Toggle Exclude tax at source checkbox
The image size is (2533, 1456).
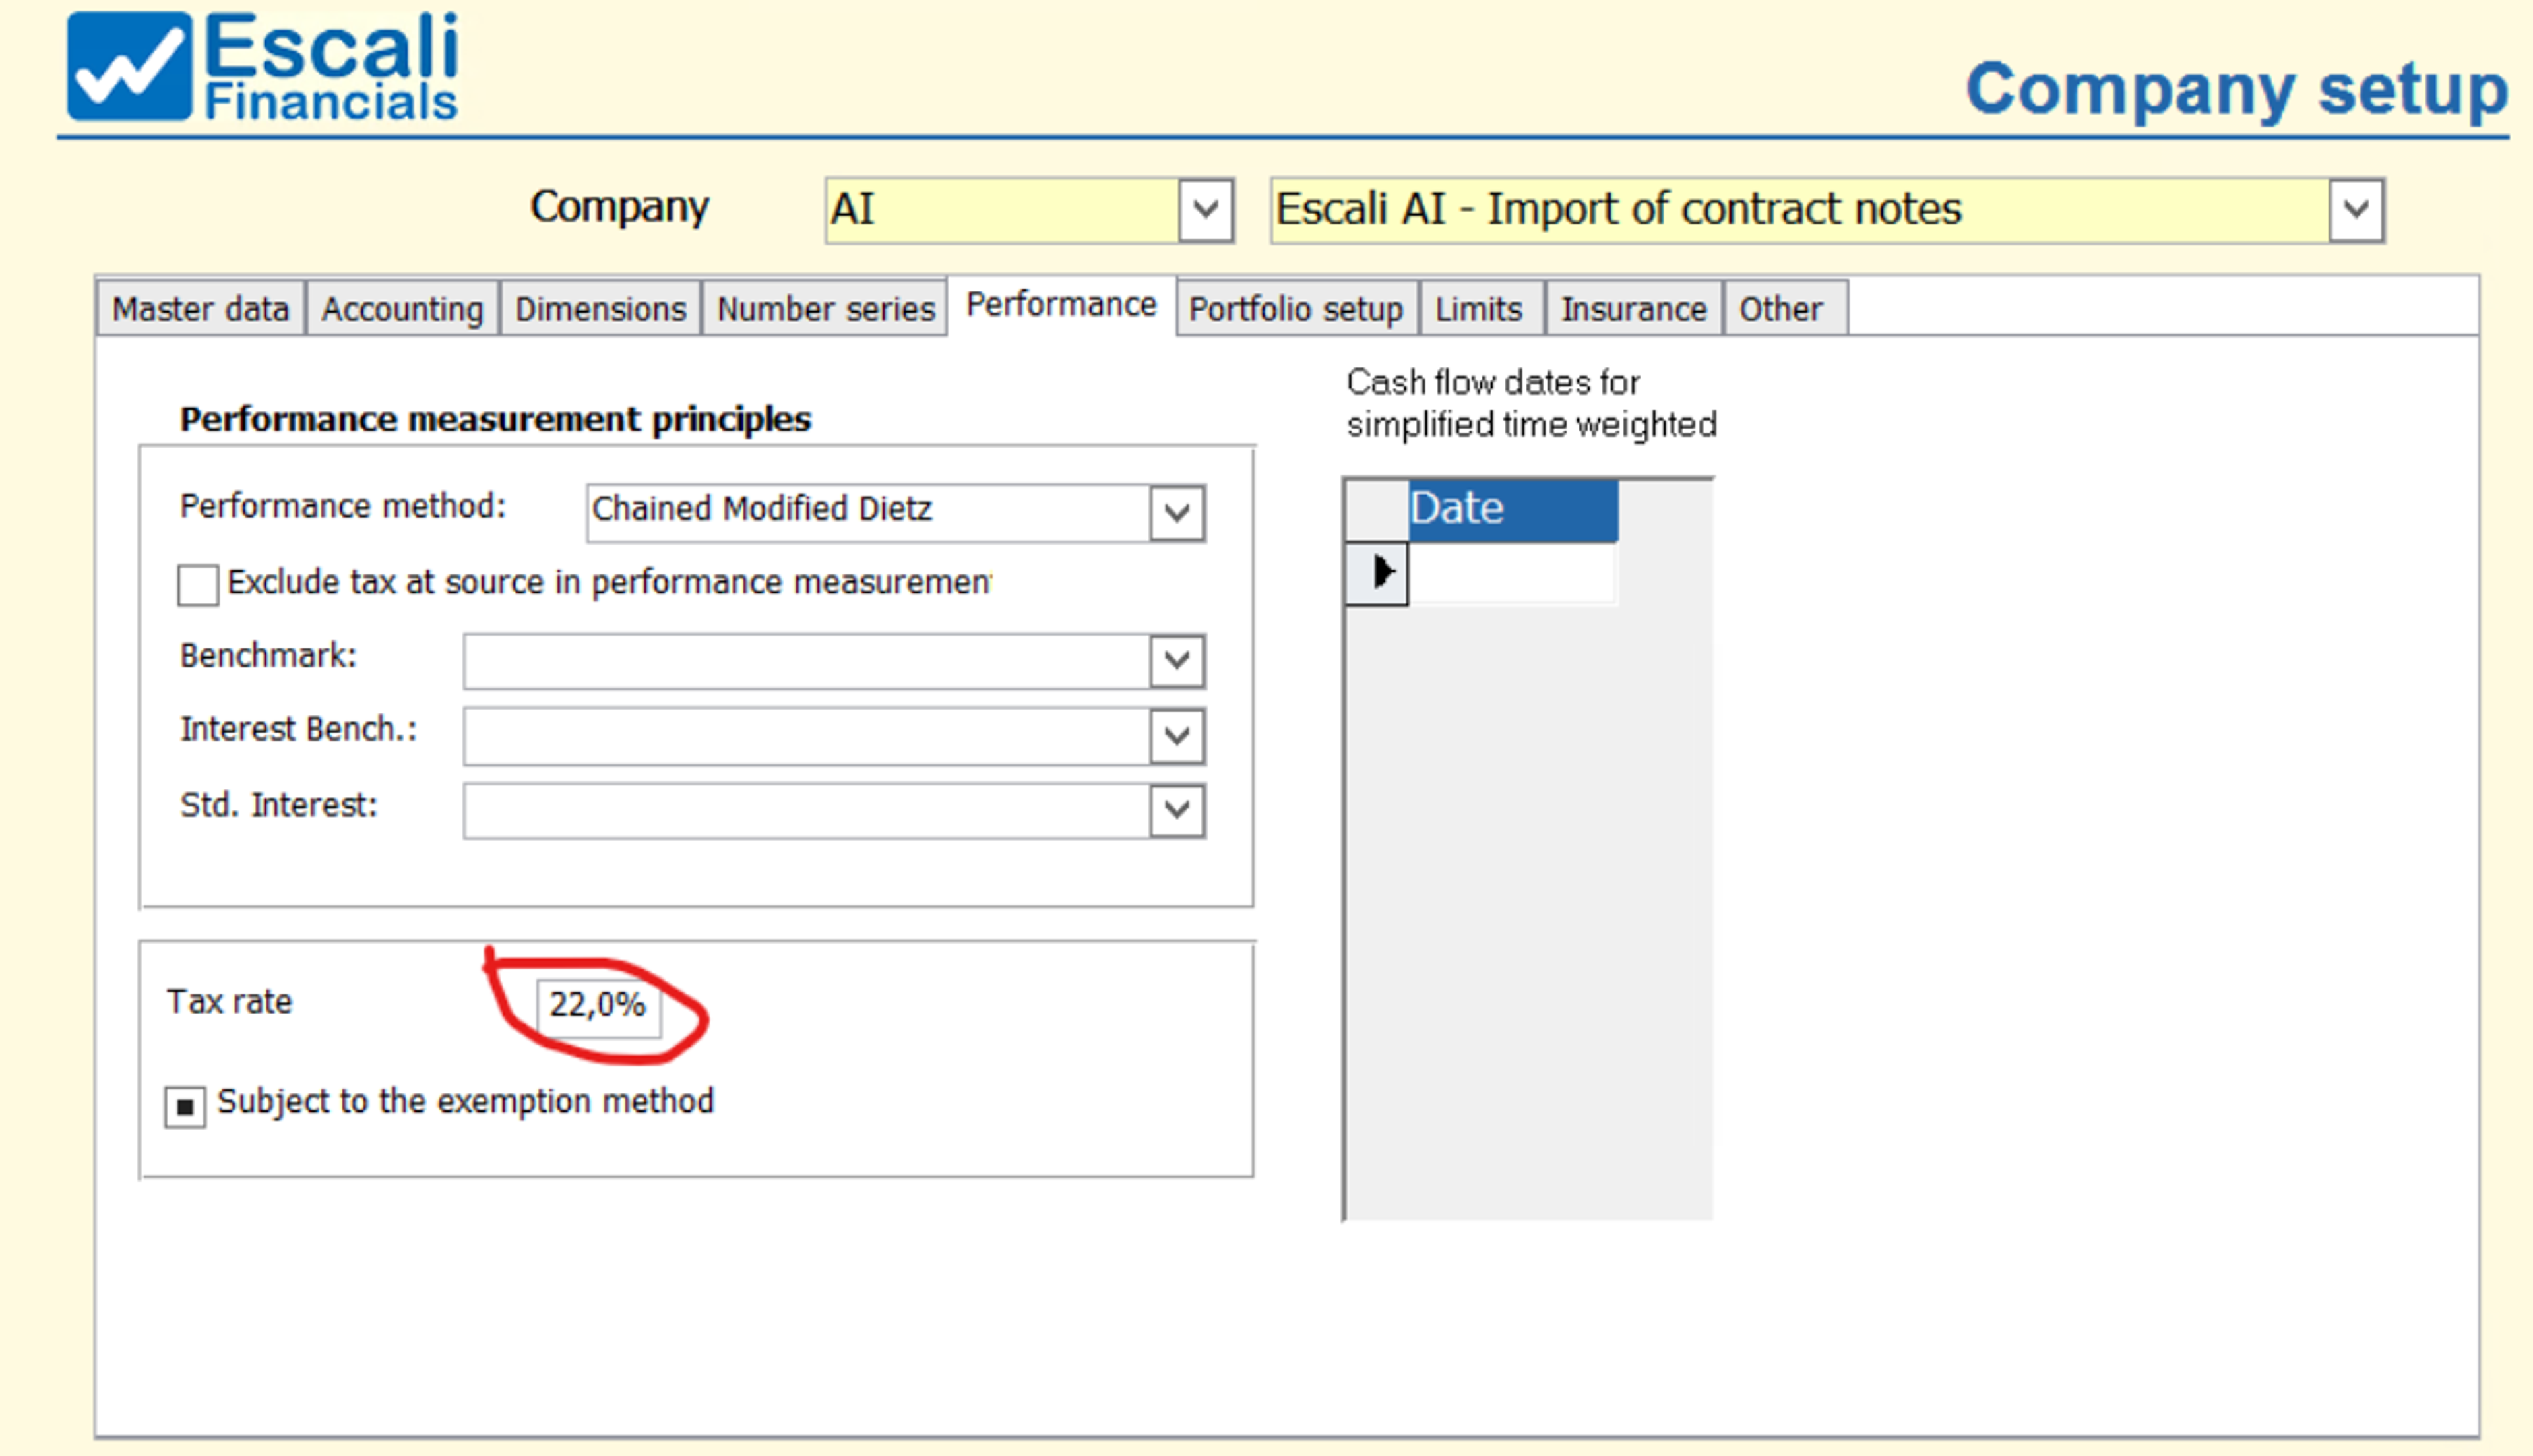[197, 585]
